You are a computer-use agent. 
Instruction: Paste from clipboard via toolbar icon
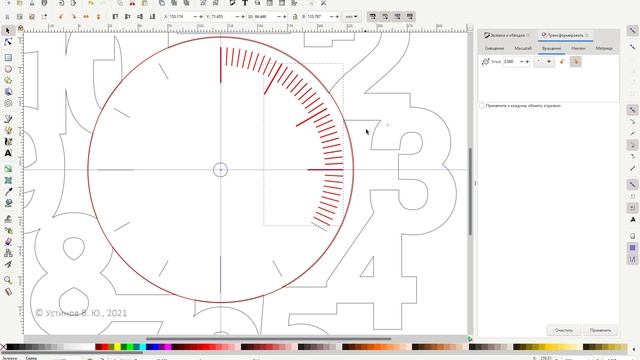click(x=144, y=3)
